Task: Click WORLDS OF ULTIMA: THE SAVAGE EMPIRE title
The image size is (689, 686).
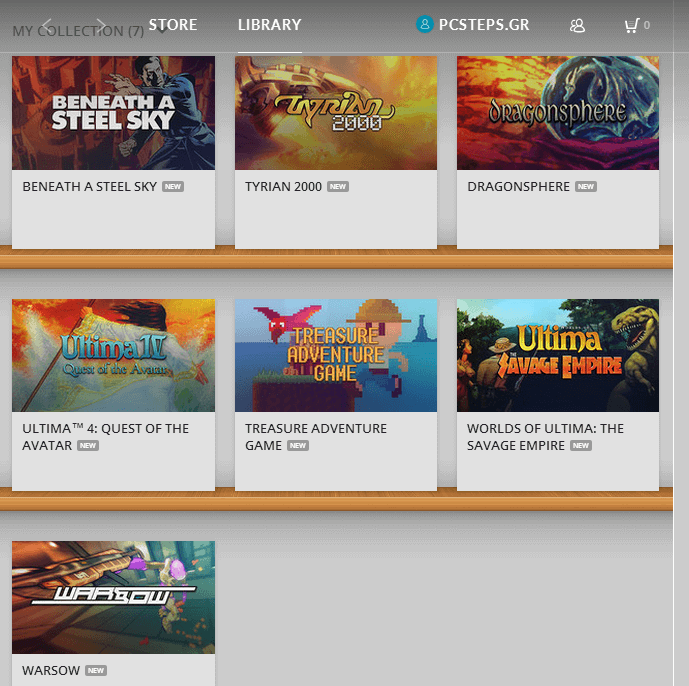Action: point(545,437)
